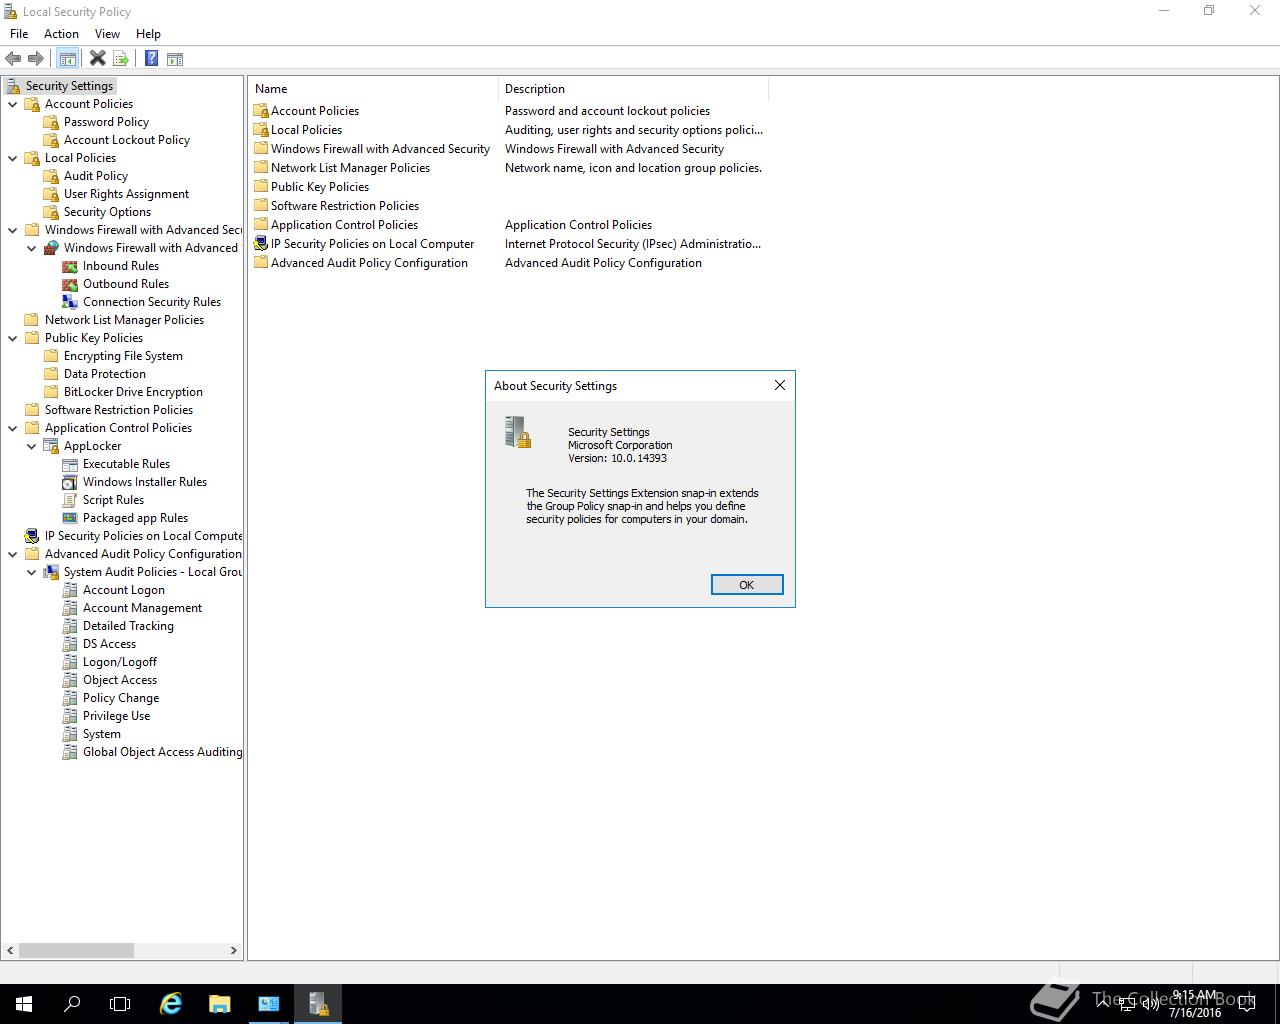Select Script Rules icon under AppLocker

[70, 500]
